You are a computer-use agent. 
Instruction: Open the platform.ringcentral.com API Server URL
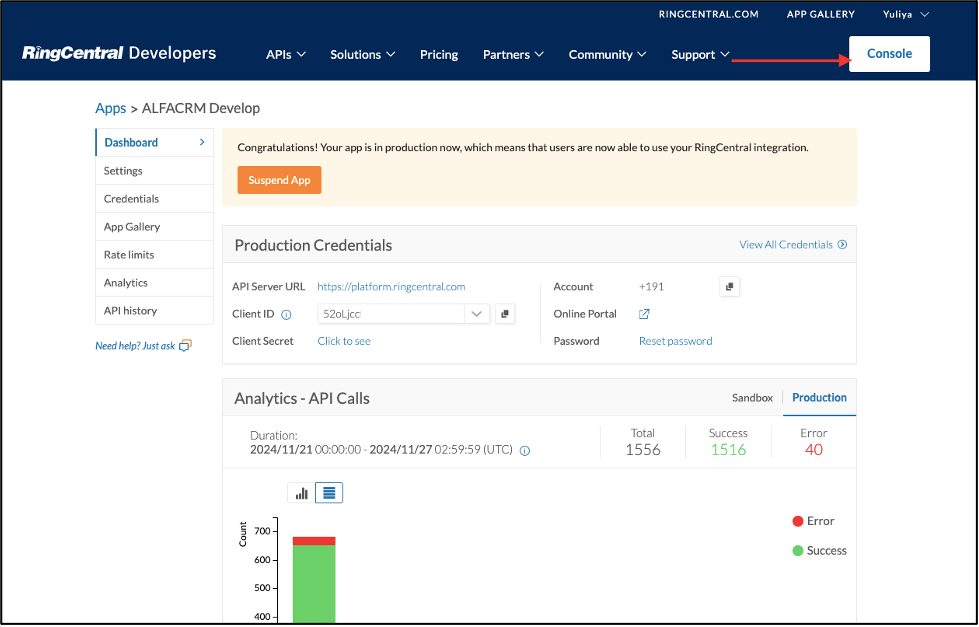click(391, 287)
